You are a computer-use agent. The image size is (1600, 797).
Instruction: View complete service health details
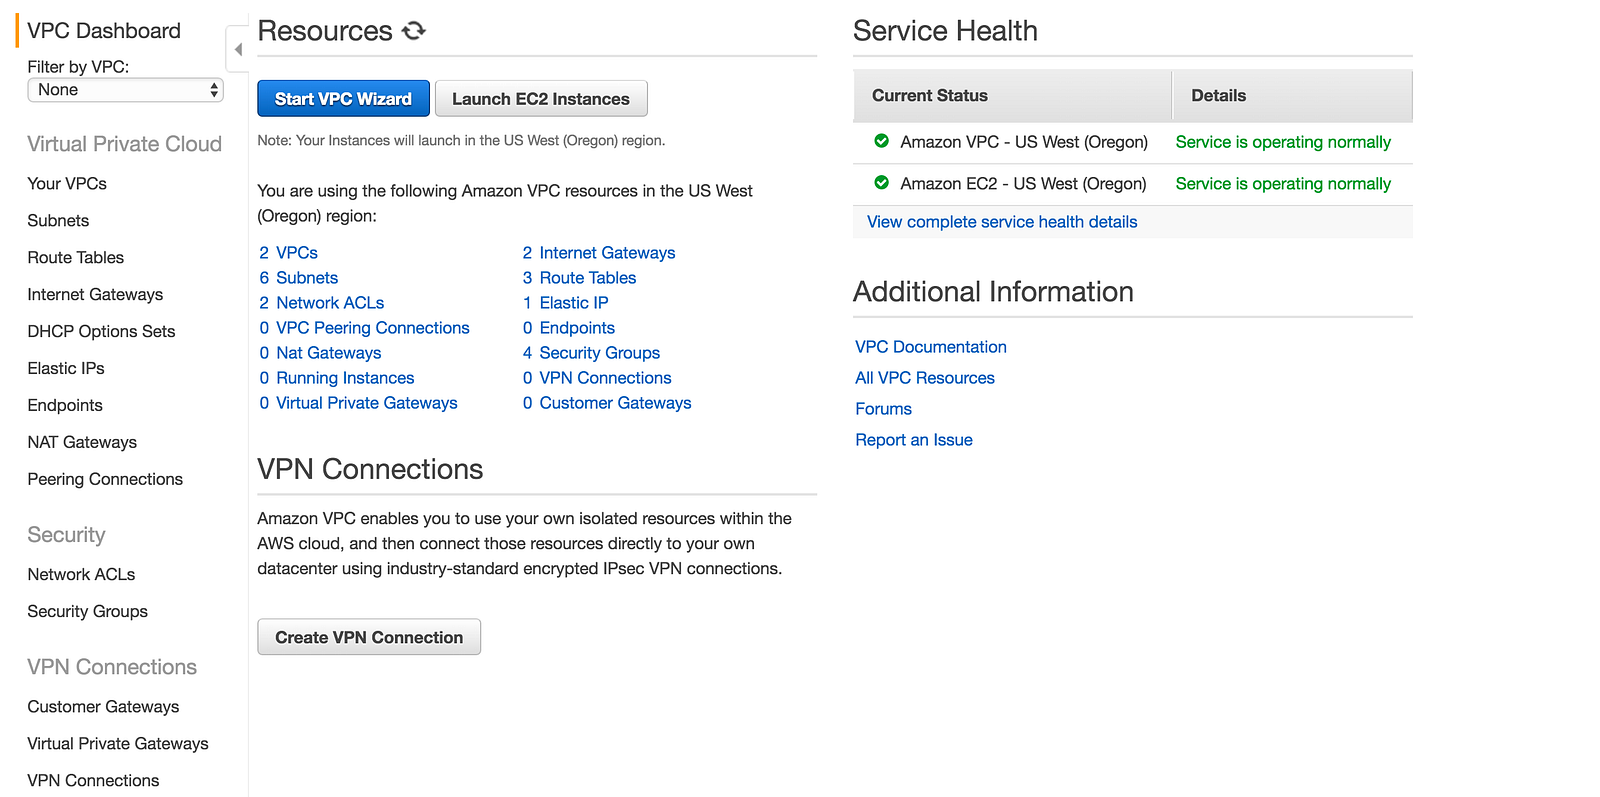(x=1002, y=222)
